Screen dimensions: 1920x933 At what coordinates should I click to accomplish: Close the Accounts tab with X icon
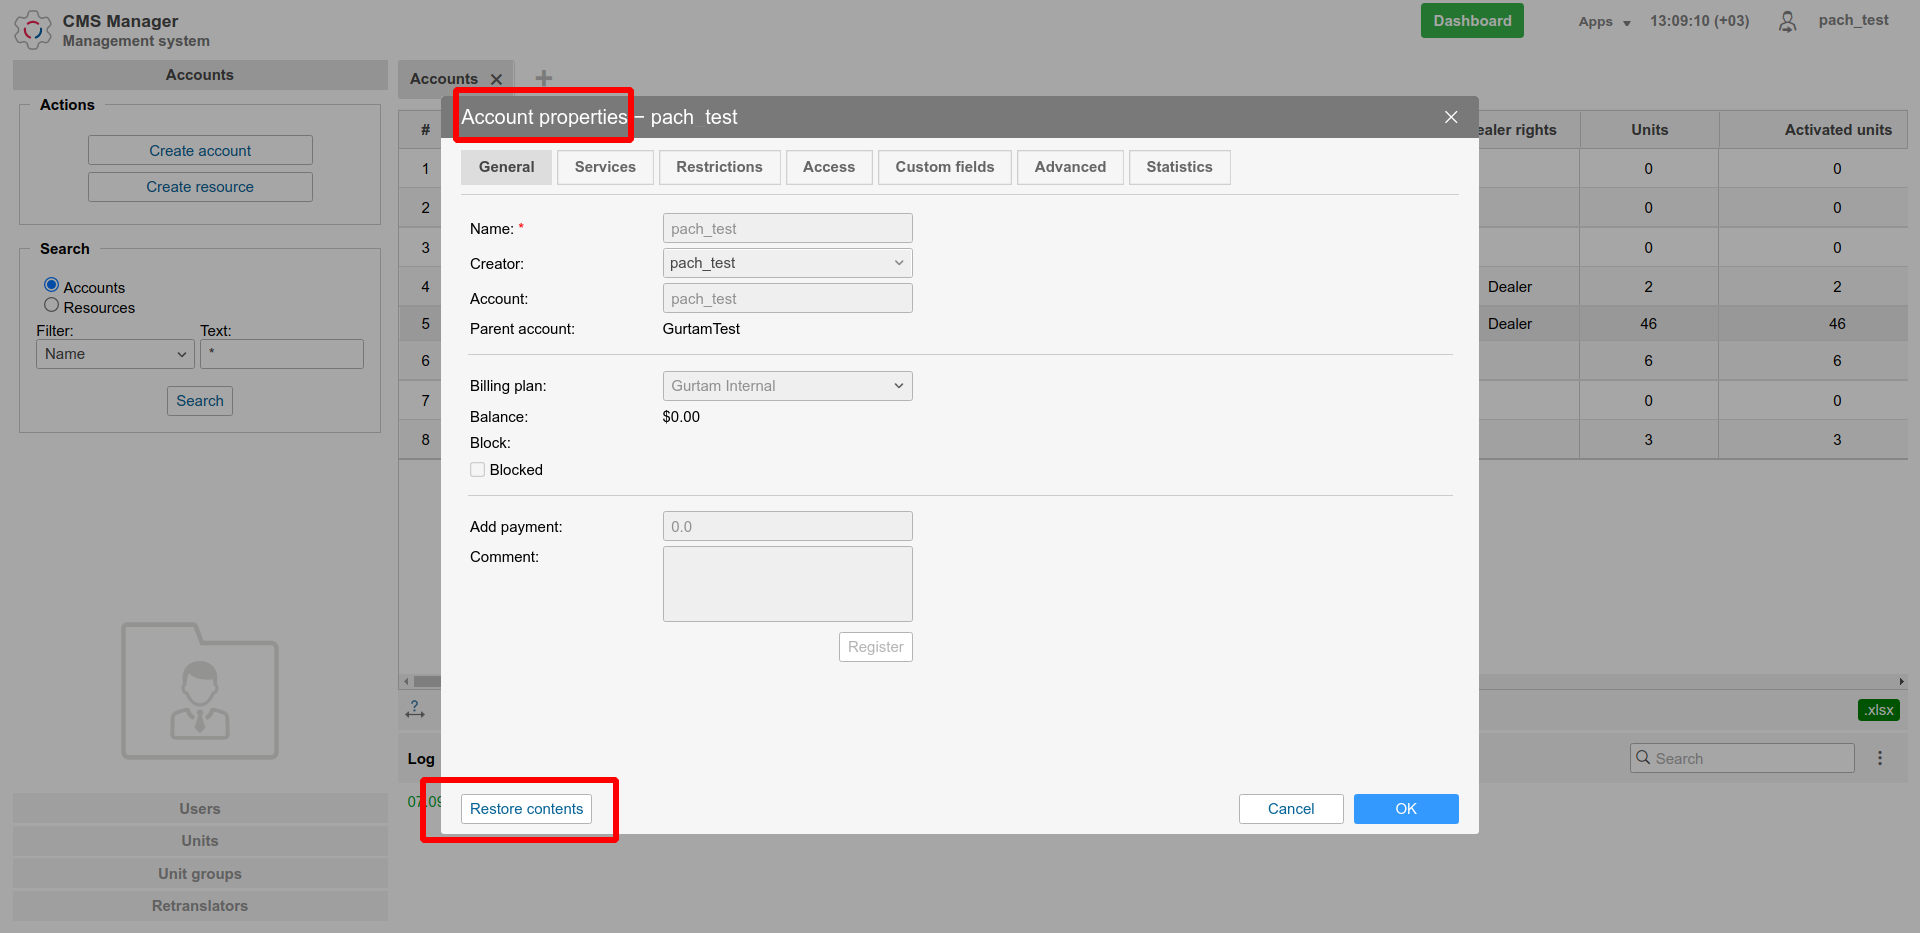click(496, 79)
